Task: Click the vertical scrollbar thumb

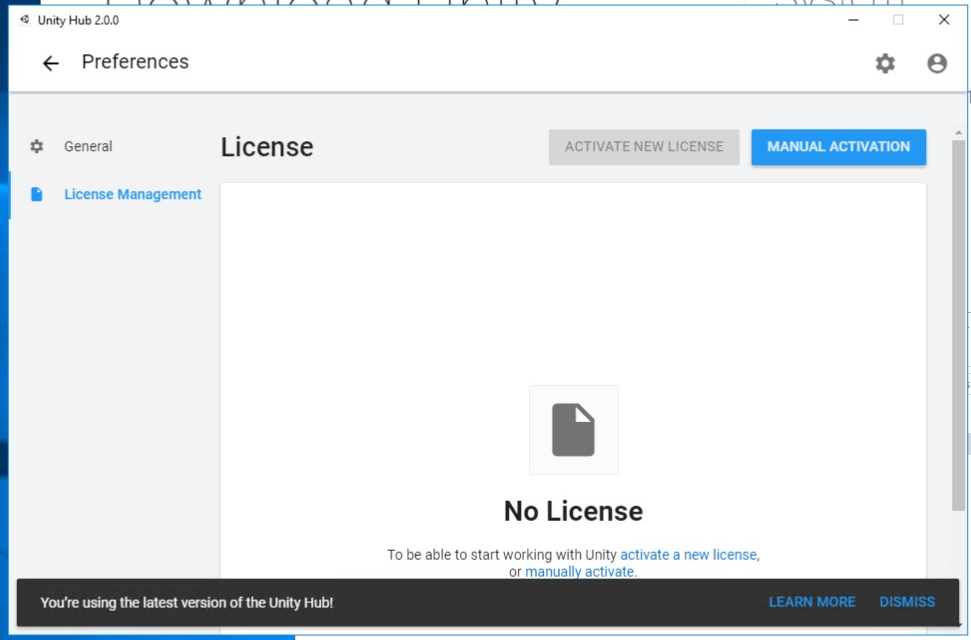Action: click(959, 325)
